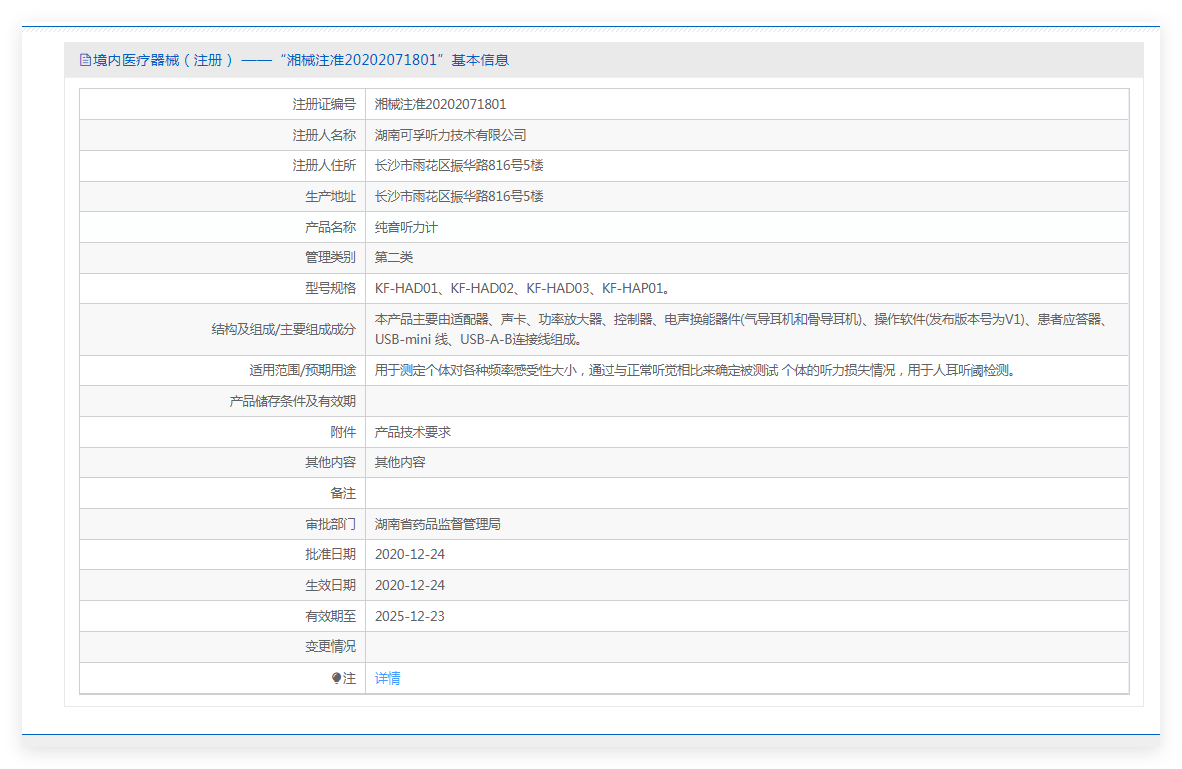Click approval department 湖南省药品监督管理局
This screenshot has height=769, width=1182.
point(437,524)
